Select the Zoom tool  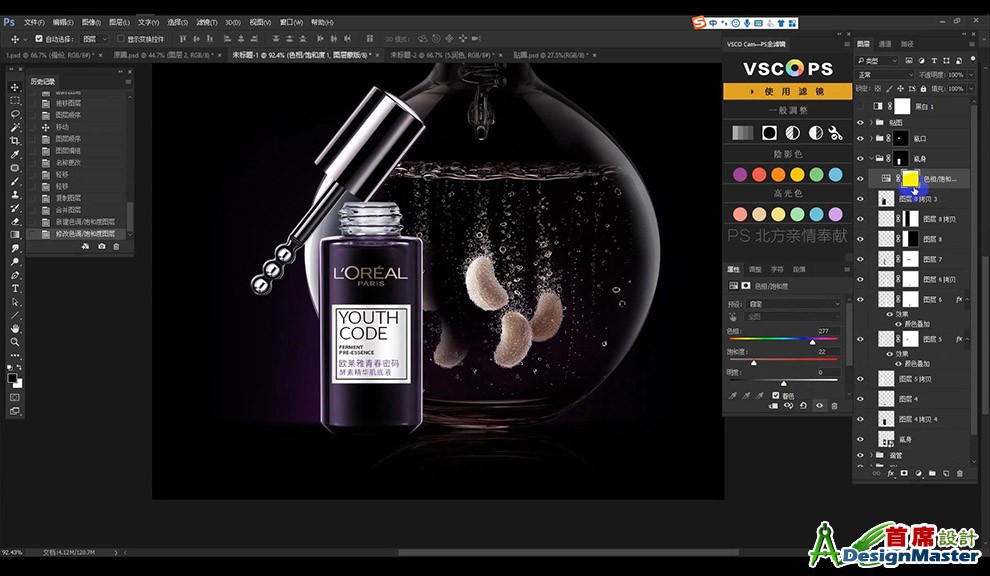(15, 342)
